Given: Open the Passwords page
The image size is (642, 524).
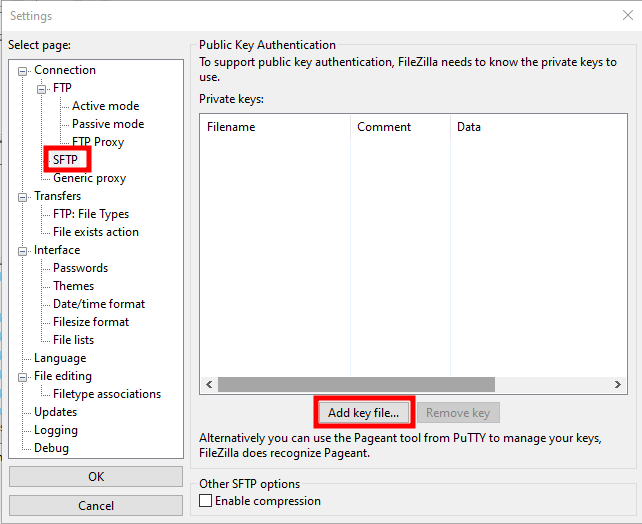Looking at the screenshot, I should 80,268.
